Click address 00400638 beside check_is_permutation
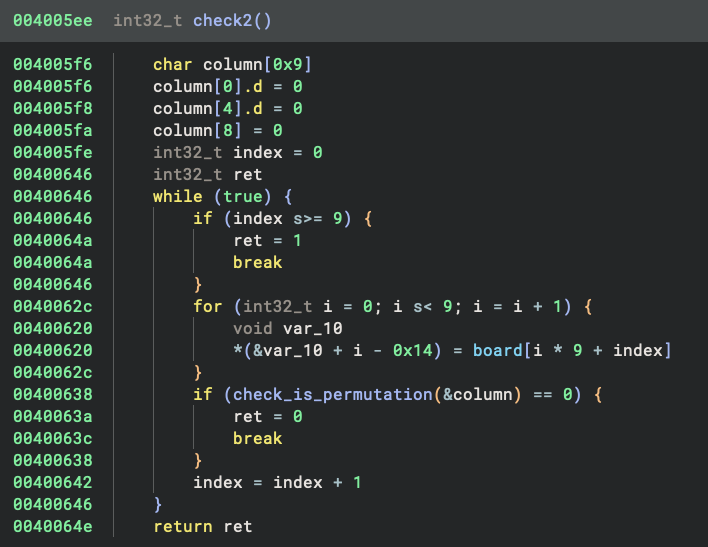The image size is (708, 547). tap(53, 395)
